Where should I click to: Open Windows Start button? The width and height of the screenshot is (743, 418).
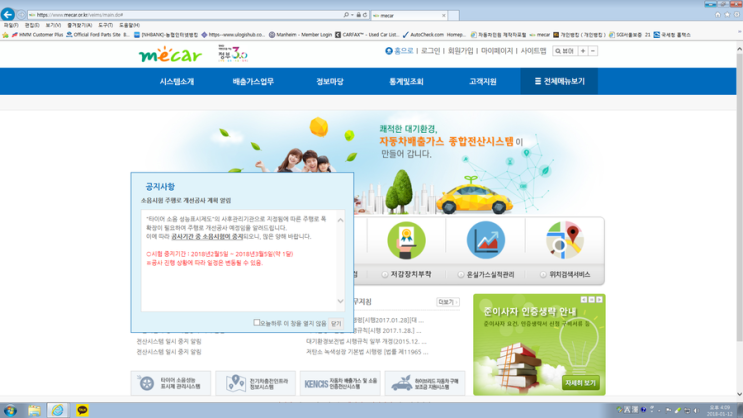(10, 410)
